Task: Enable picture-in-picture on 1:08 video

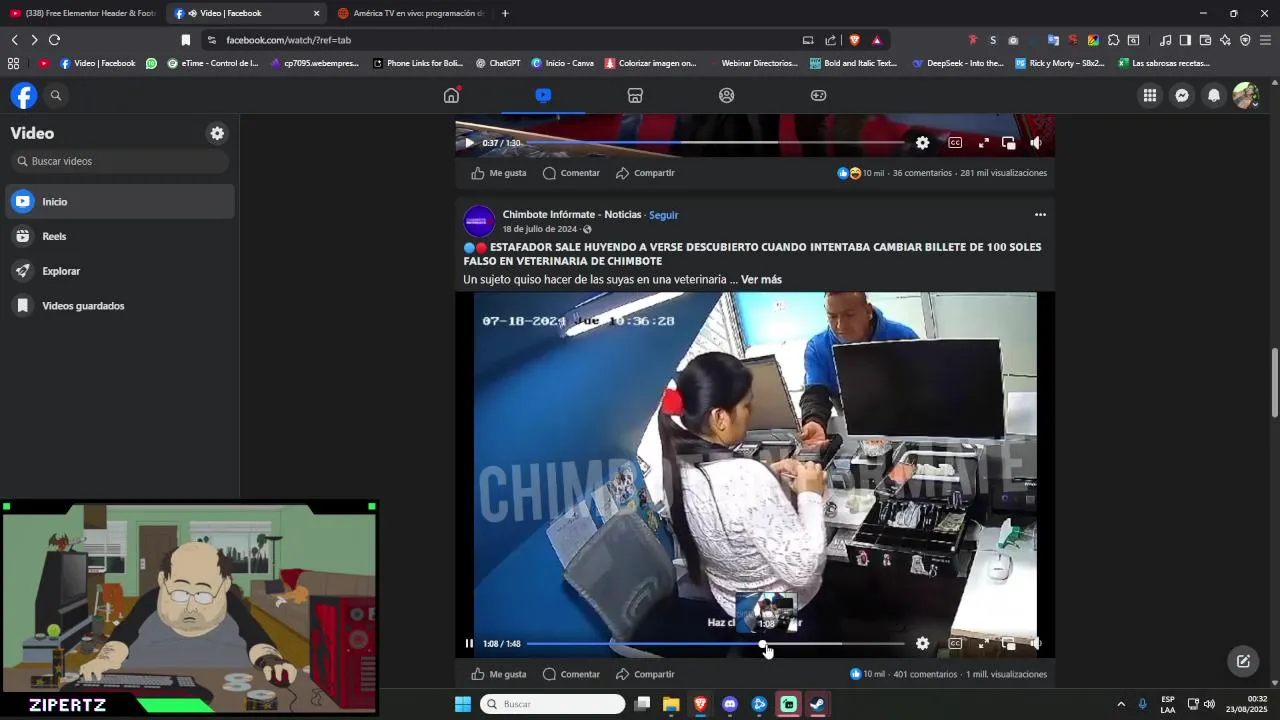Action: tap(1008, 643)
